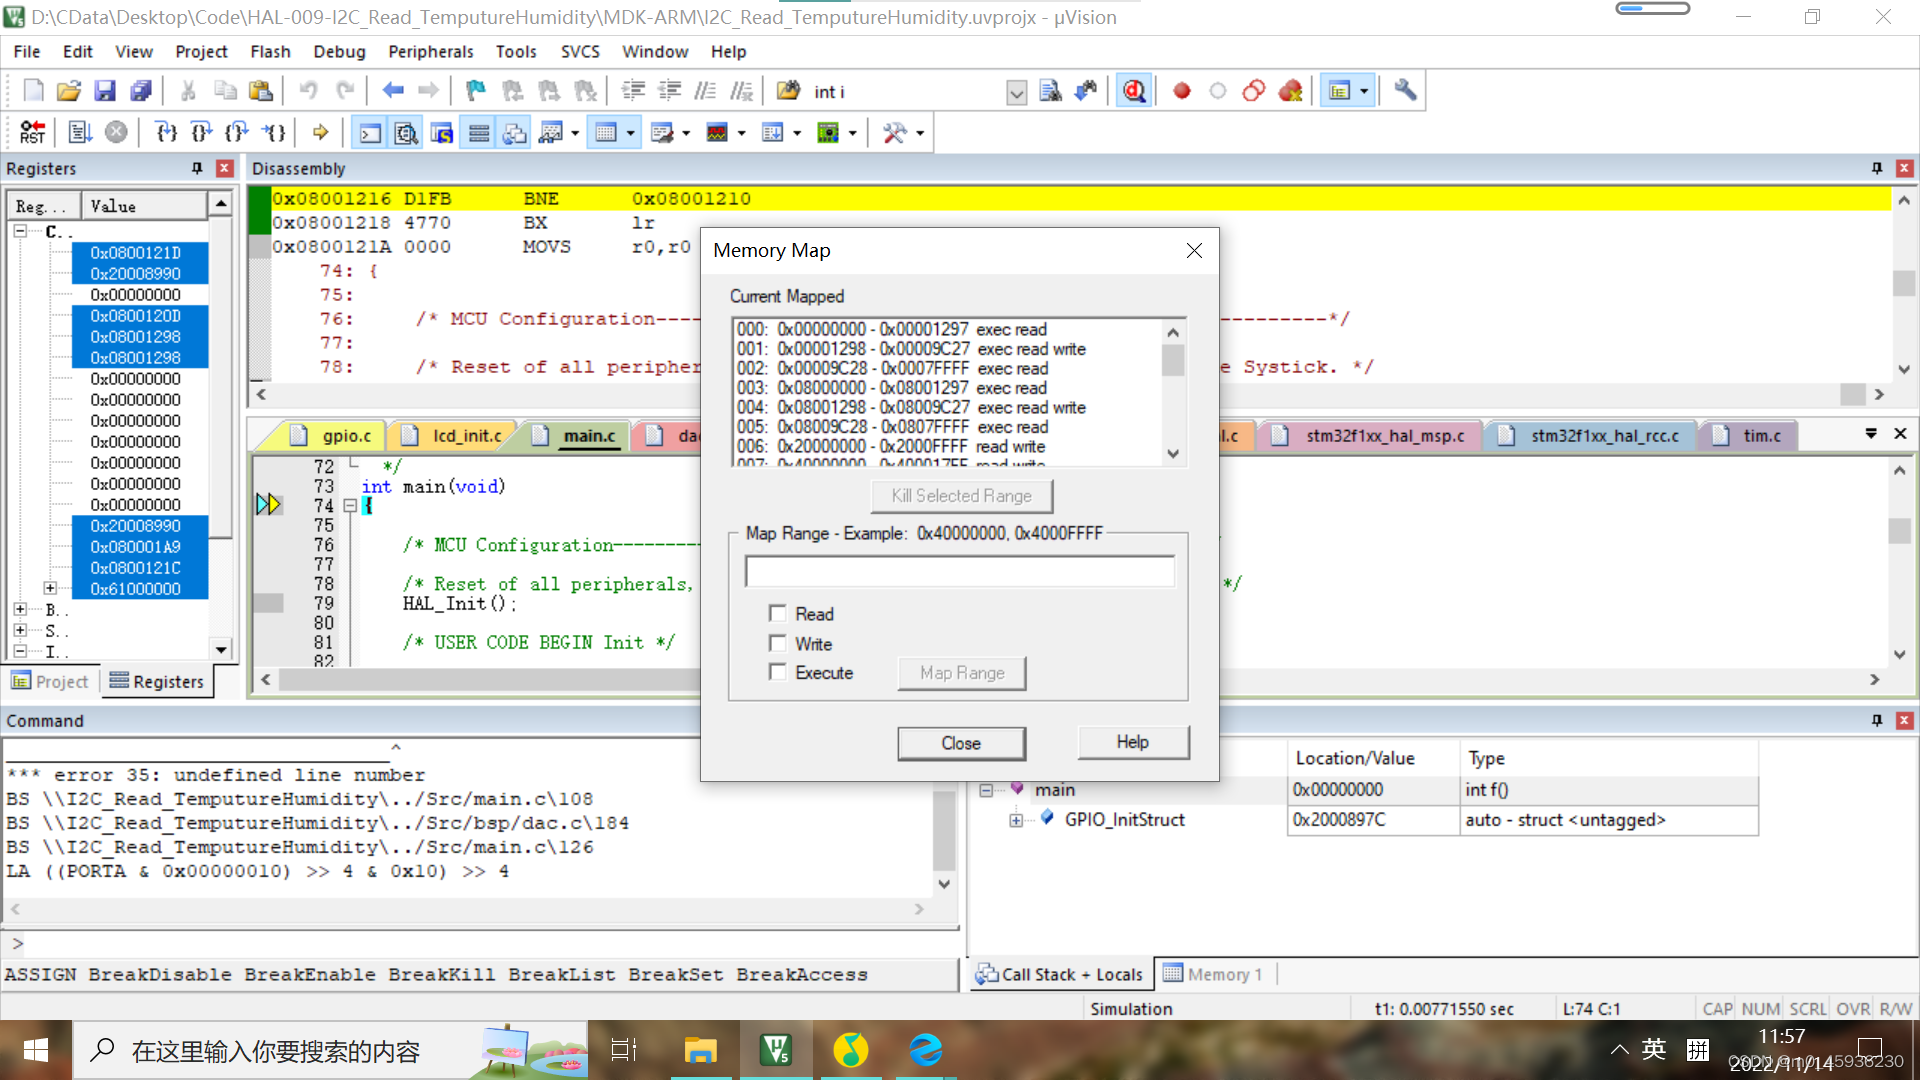Toggle the Command Window icon
This screenshot has width=1920, height=1080.
point(370,132)
